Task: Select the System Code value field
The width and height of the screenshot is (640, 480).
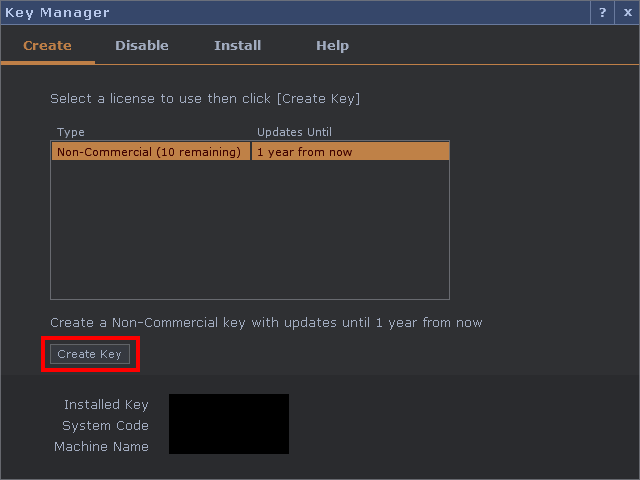Action: click(x=228, y=426)
